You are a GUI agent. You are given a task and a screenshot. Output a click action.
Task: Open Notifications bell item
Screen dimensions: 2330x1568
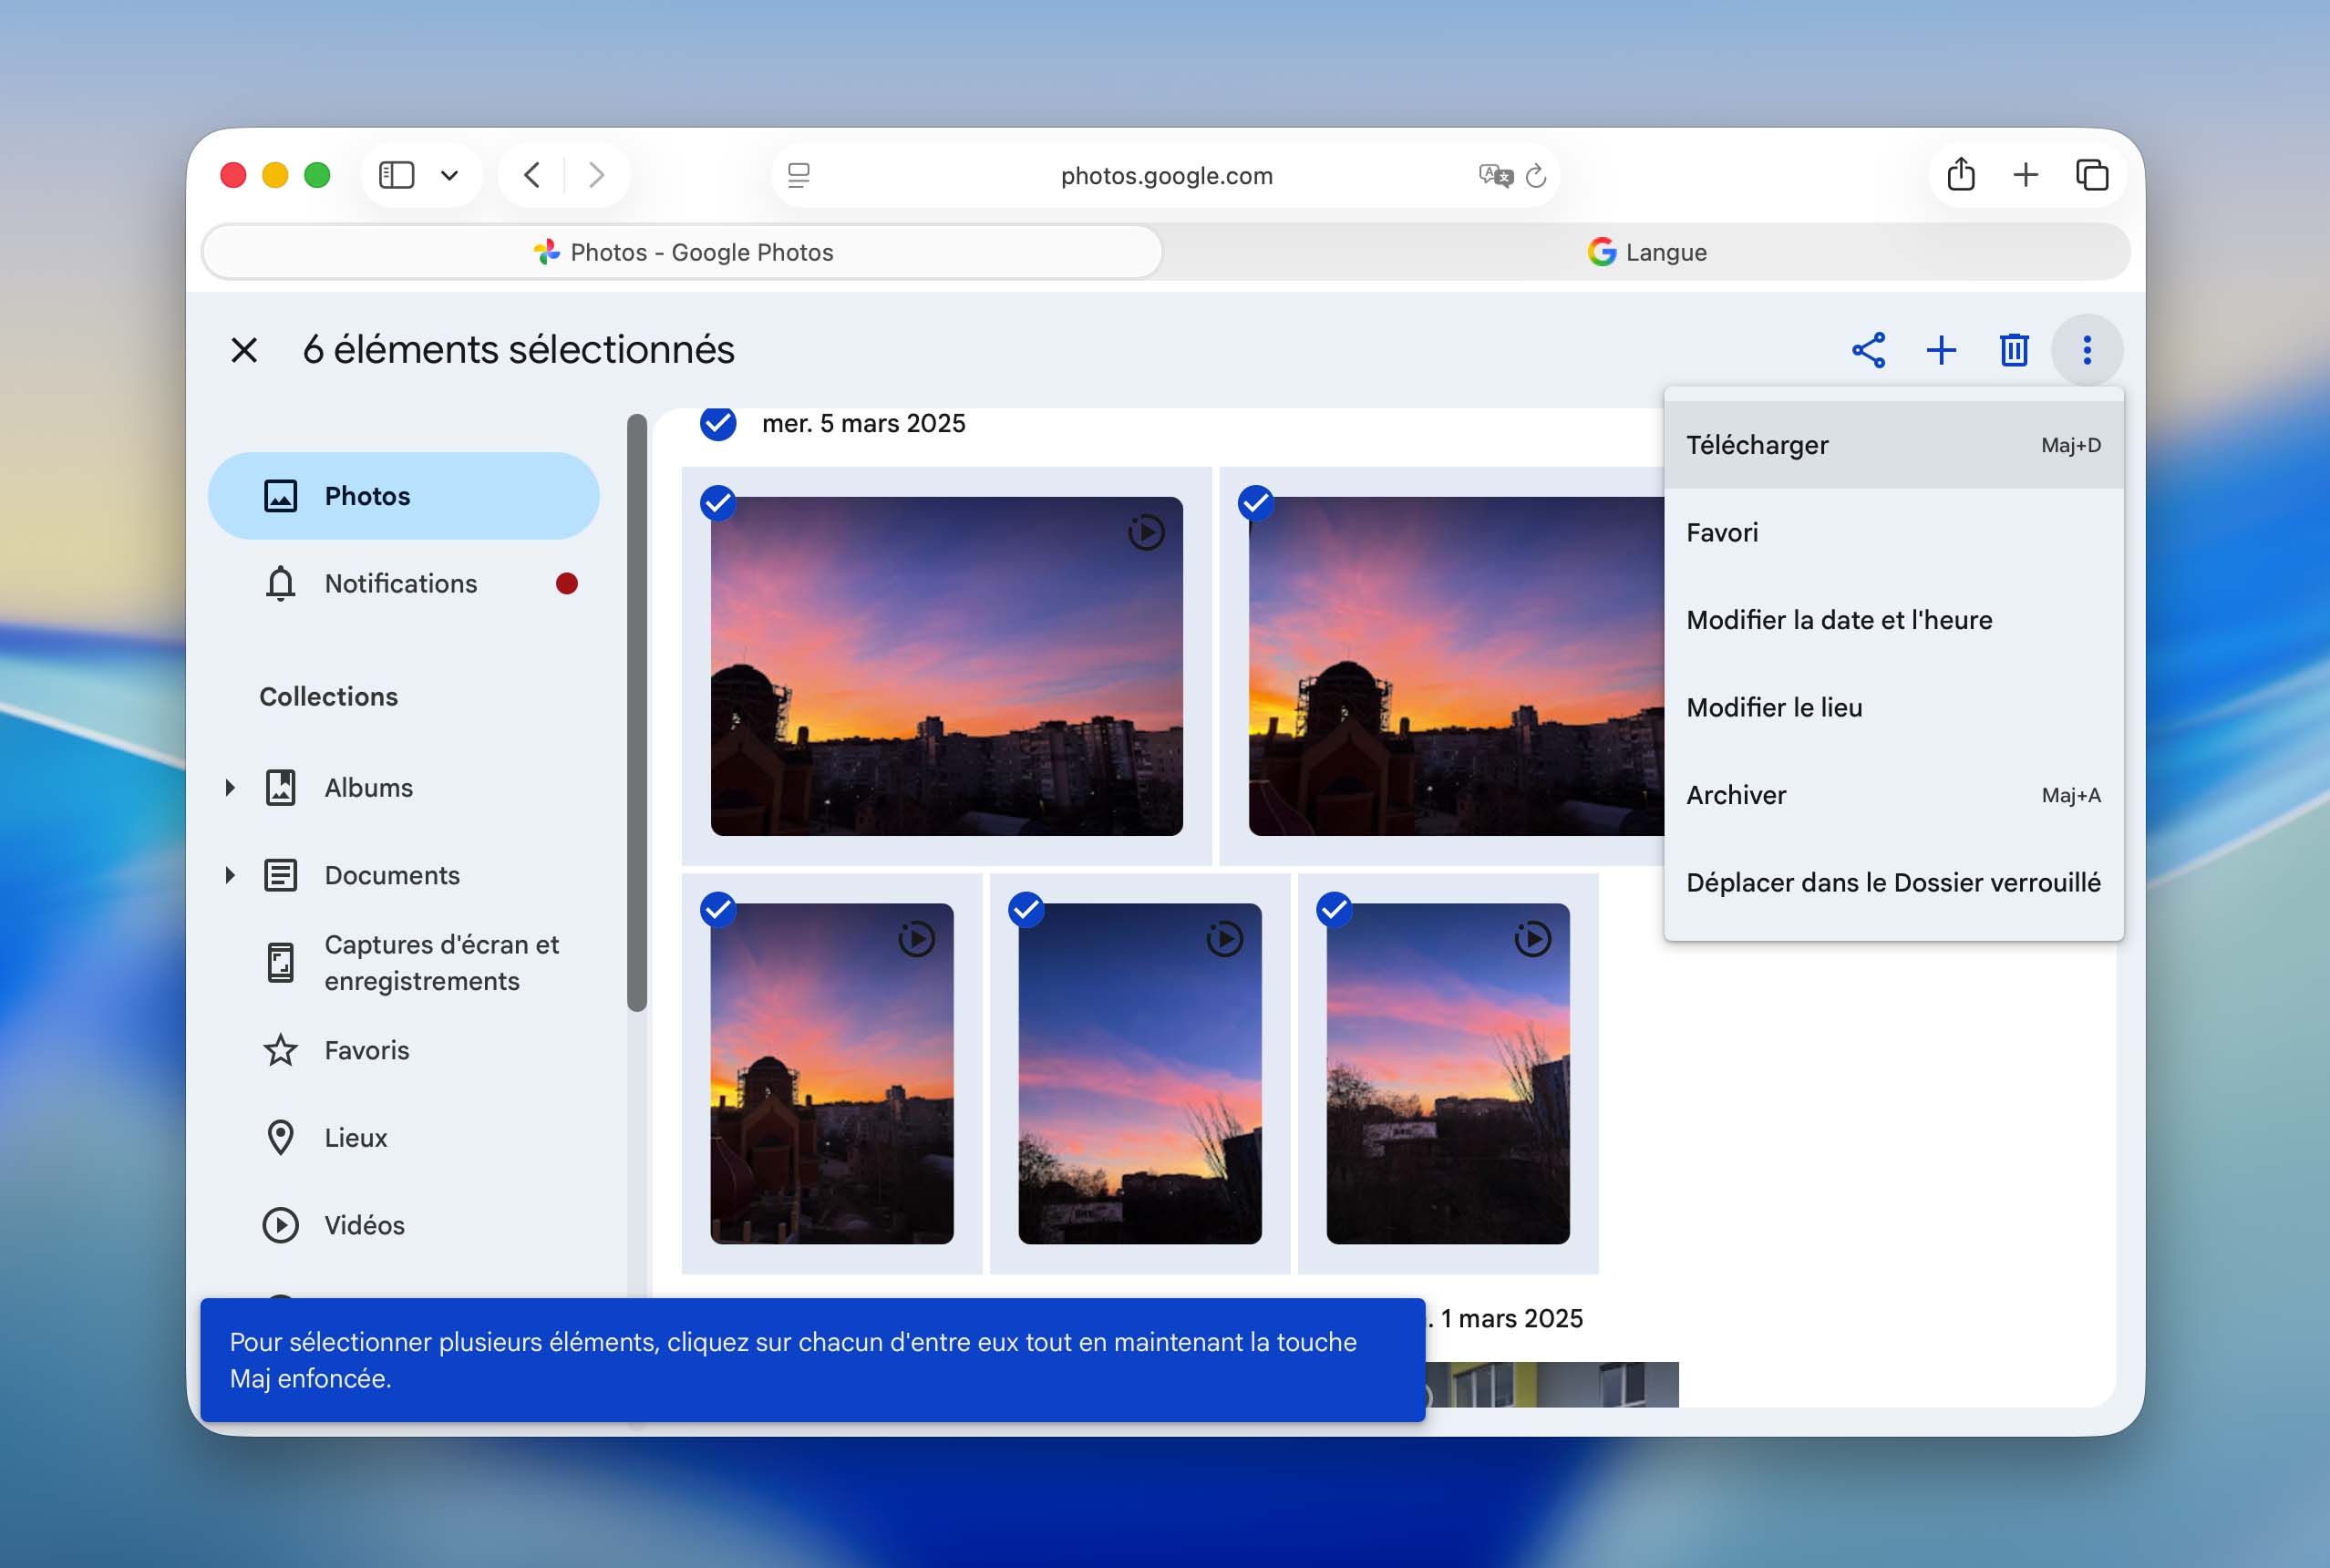tap(404, 583)
